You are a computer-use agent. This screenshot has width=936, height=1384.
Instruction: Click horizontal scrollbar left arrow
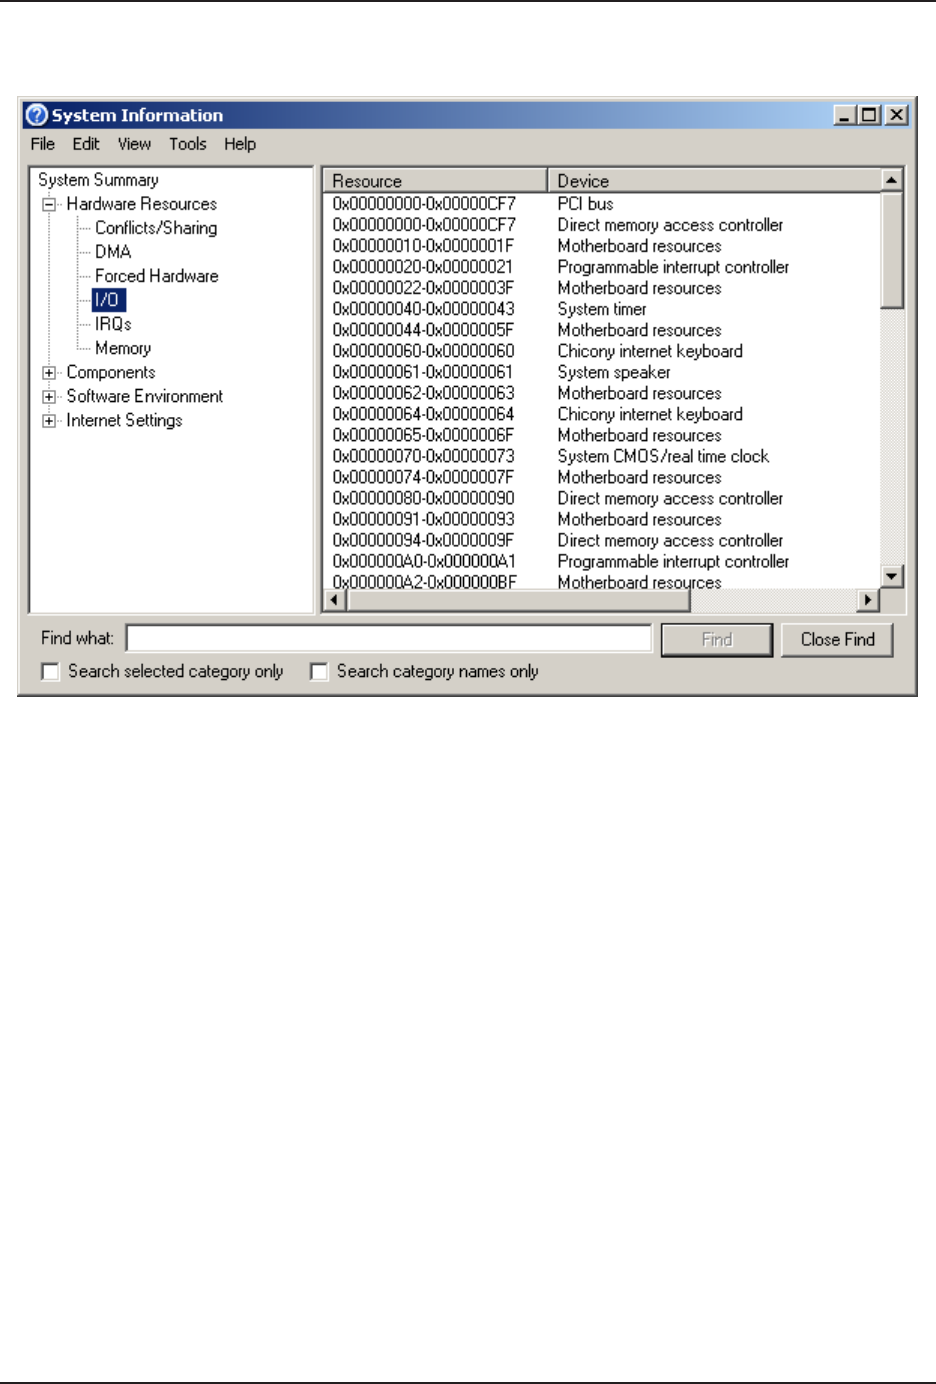(x=335, y=600)
